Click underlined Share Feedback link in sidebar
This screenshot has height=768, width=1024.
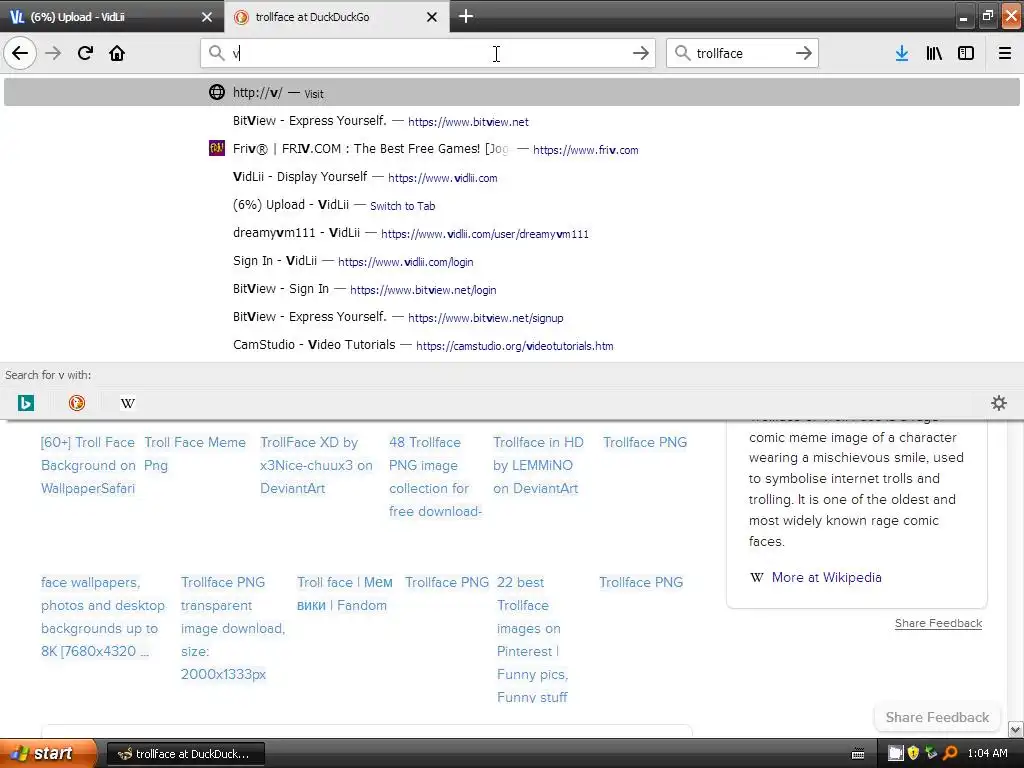pyautogui.click(x=938, y=623)
